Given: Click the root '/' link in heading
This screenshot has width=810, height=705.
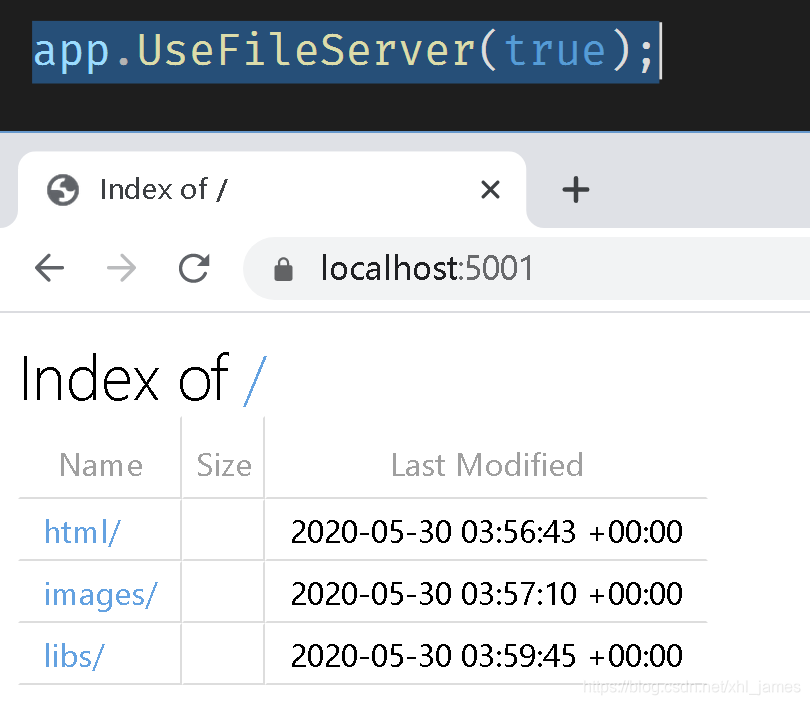Looking at the screenshot, I should [255, 381].
